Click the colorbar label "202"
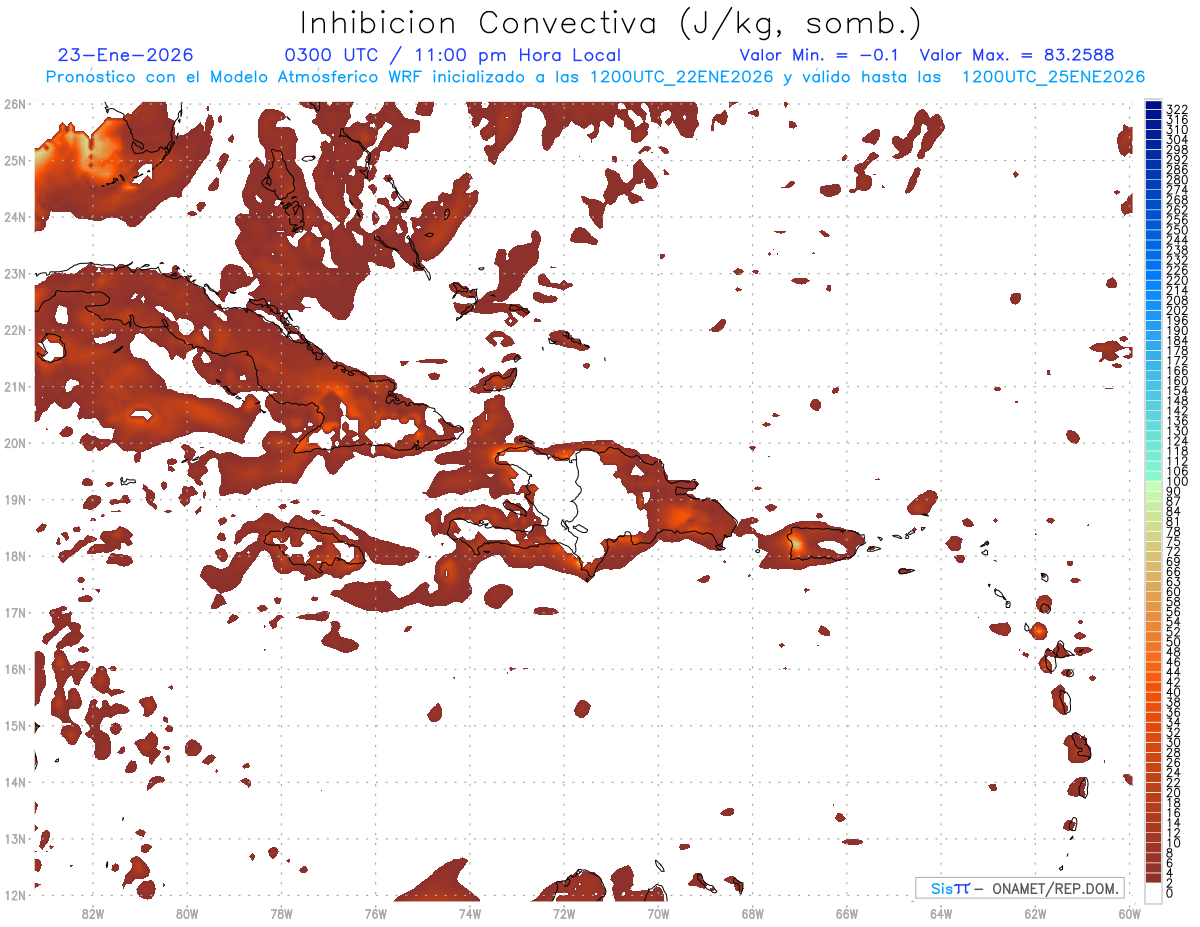 [x=1177, y=310]
